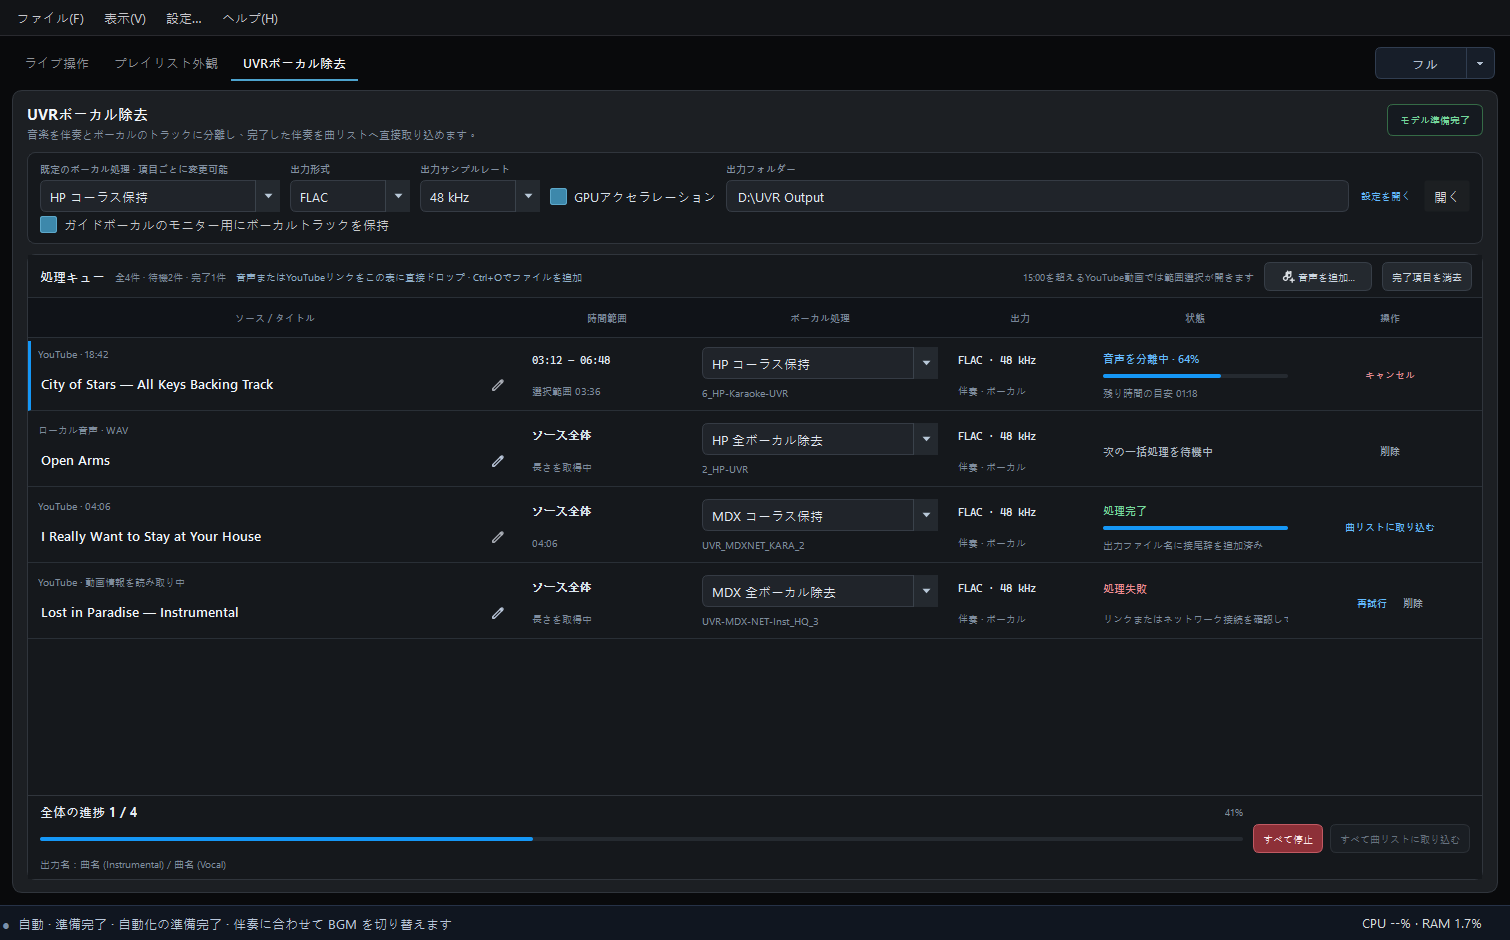The image size is (1510, 940).
Task: Cancel the City of Stars separation (キャンセル)
Action: tap(1390, 375)
